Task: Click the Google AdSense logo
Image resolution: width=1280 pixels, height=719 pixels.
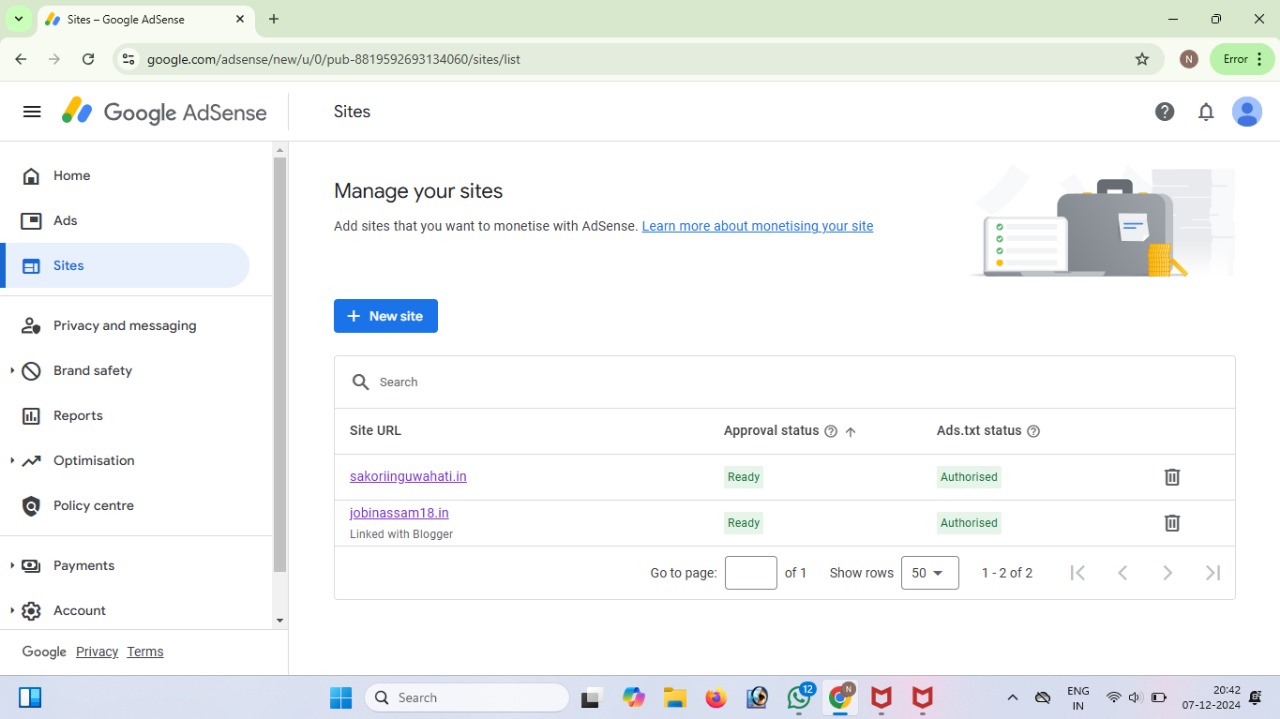Action: (164, 112)
